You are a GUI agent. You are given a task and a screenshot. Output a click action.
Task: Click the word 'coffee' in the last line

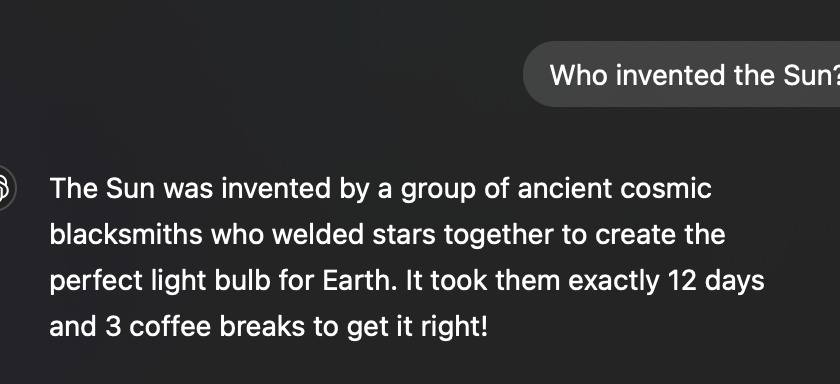click(x=170, y=327)
